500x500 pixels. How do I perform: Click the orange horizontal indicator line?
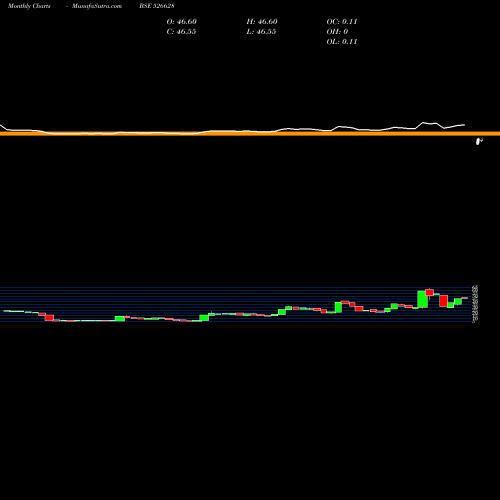[x=250, y=134]
